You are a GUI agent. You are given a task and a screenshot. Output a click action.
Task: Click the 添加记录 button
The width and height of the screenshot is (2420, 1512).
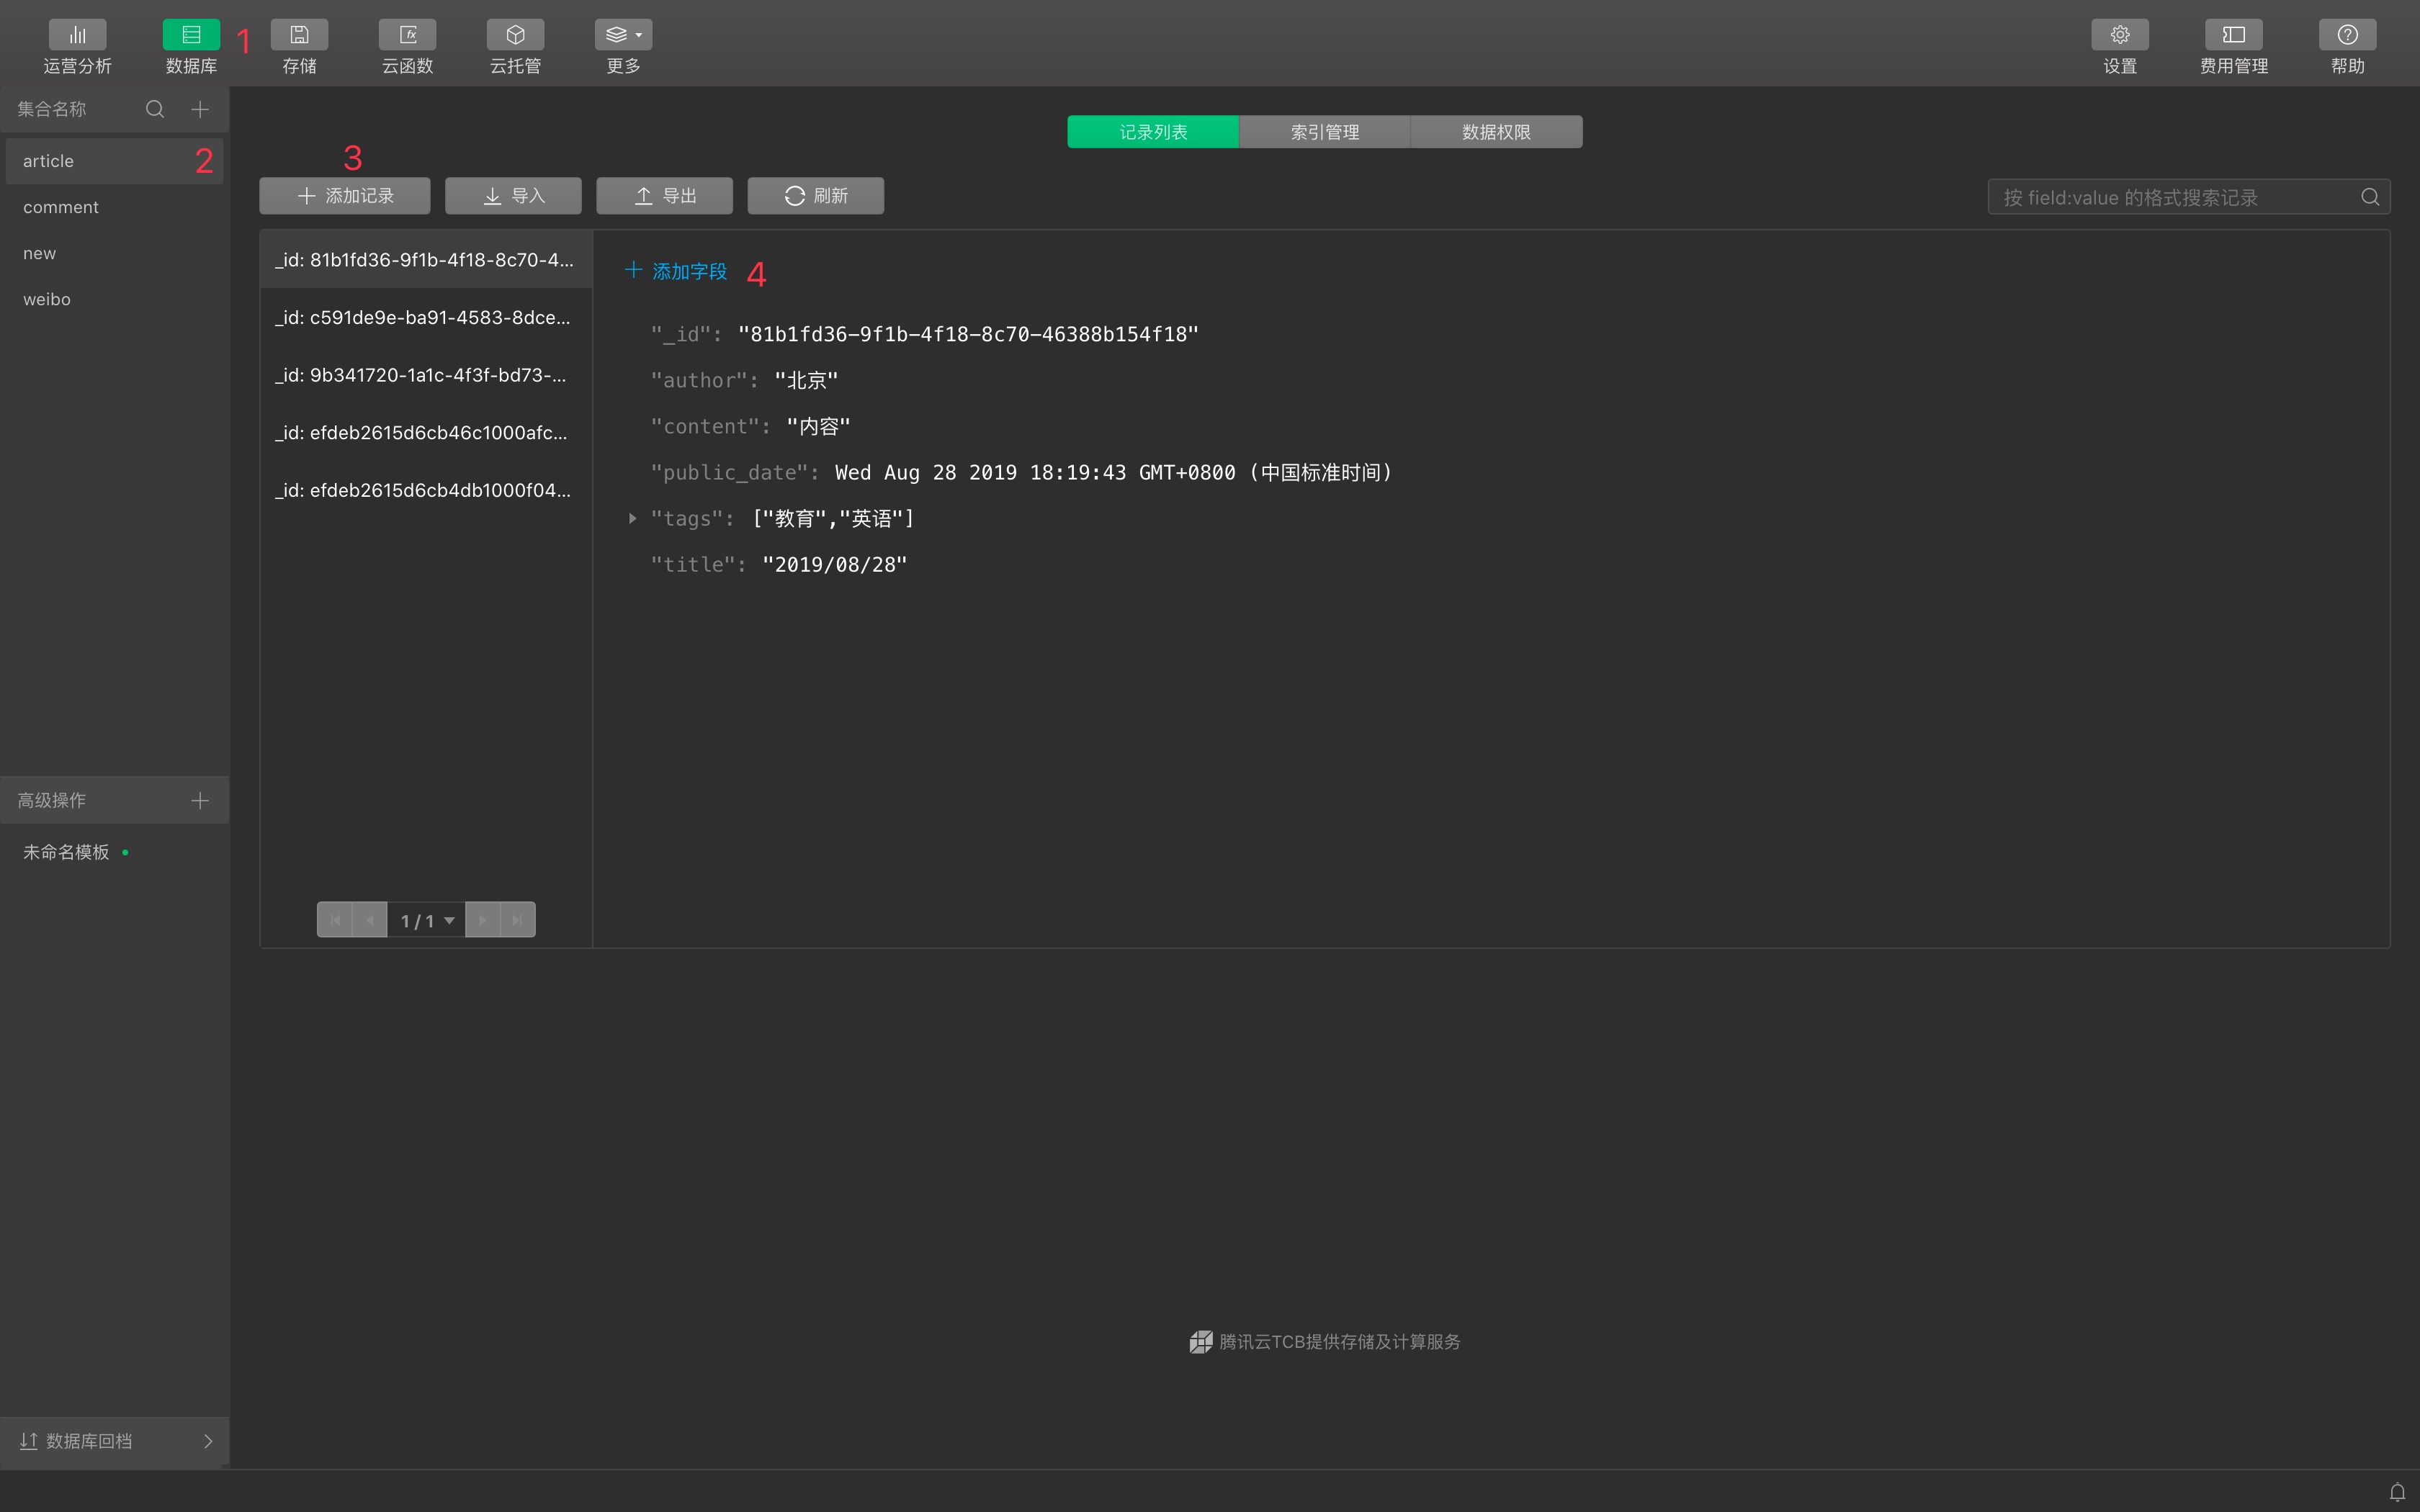point(345,196)
